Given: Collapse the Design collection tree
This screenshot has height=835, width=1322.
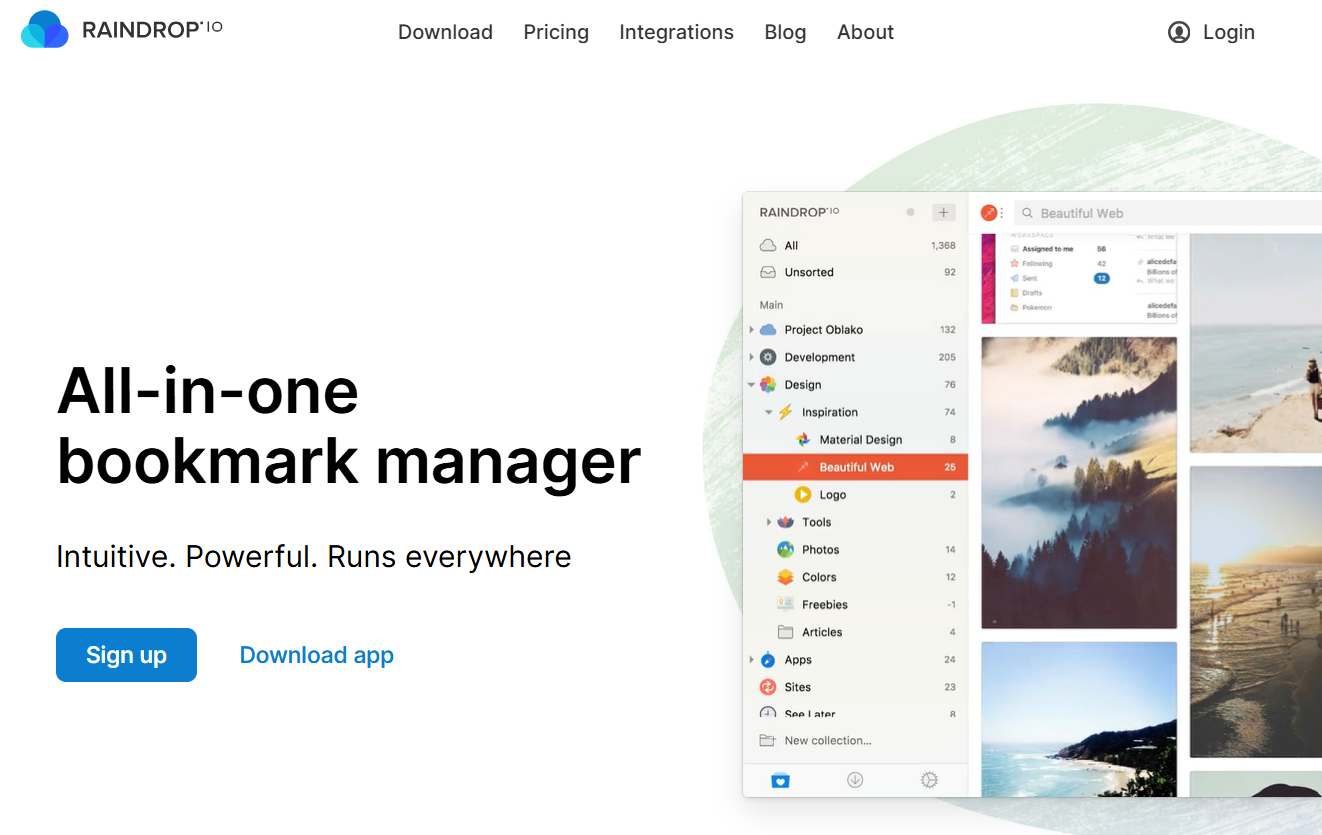Looking at the screenshot, I should coord(752,385).
